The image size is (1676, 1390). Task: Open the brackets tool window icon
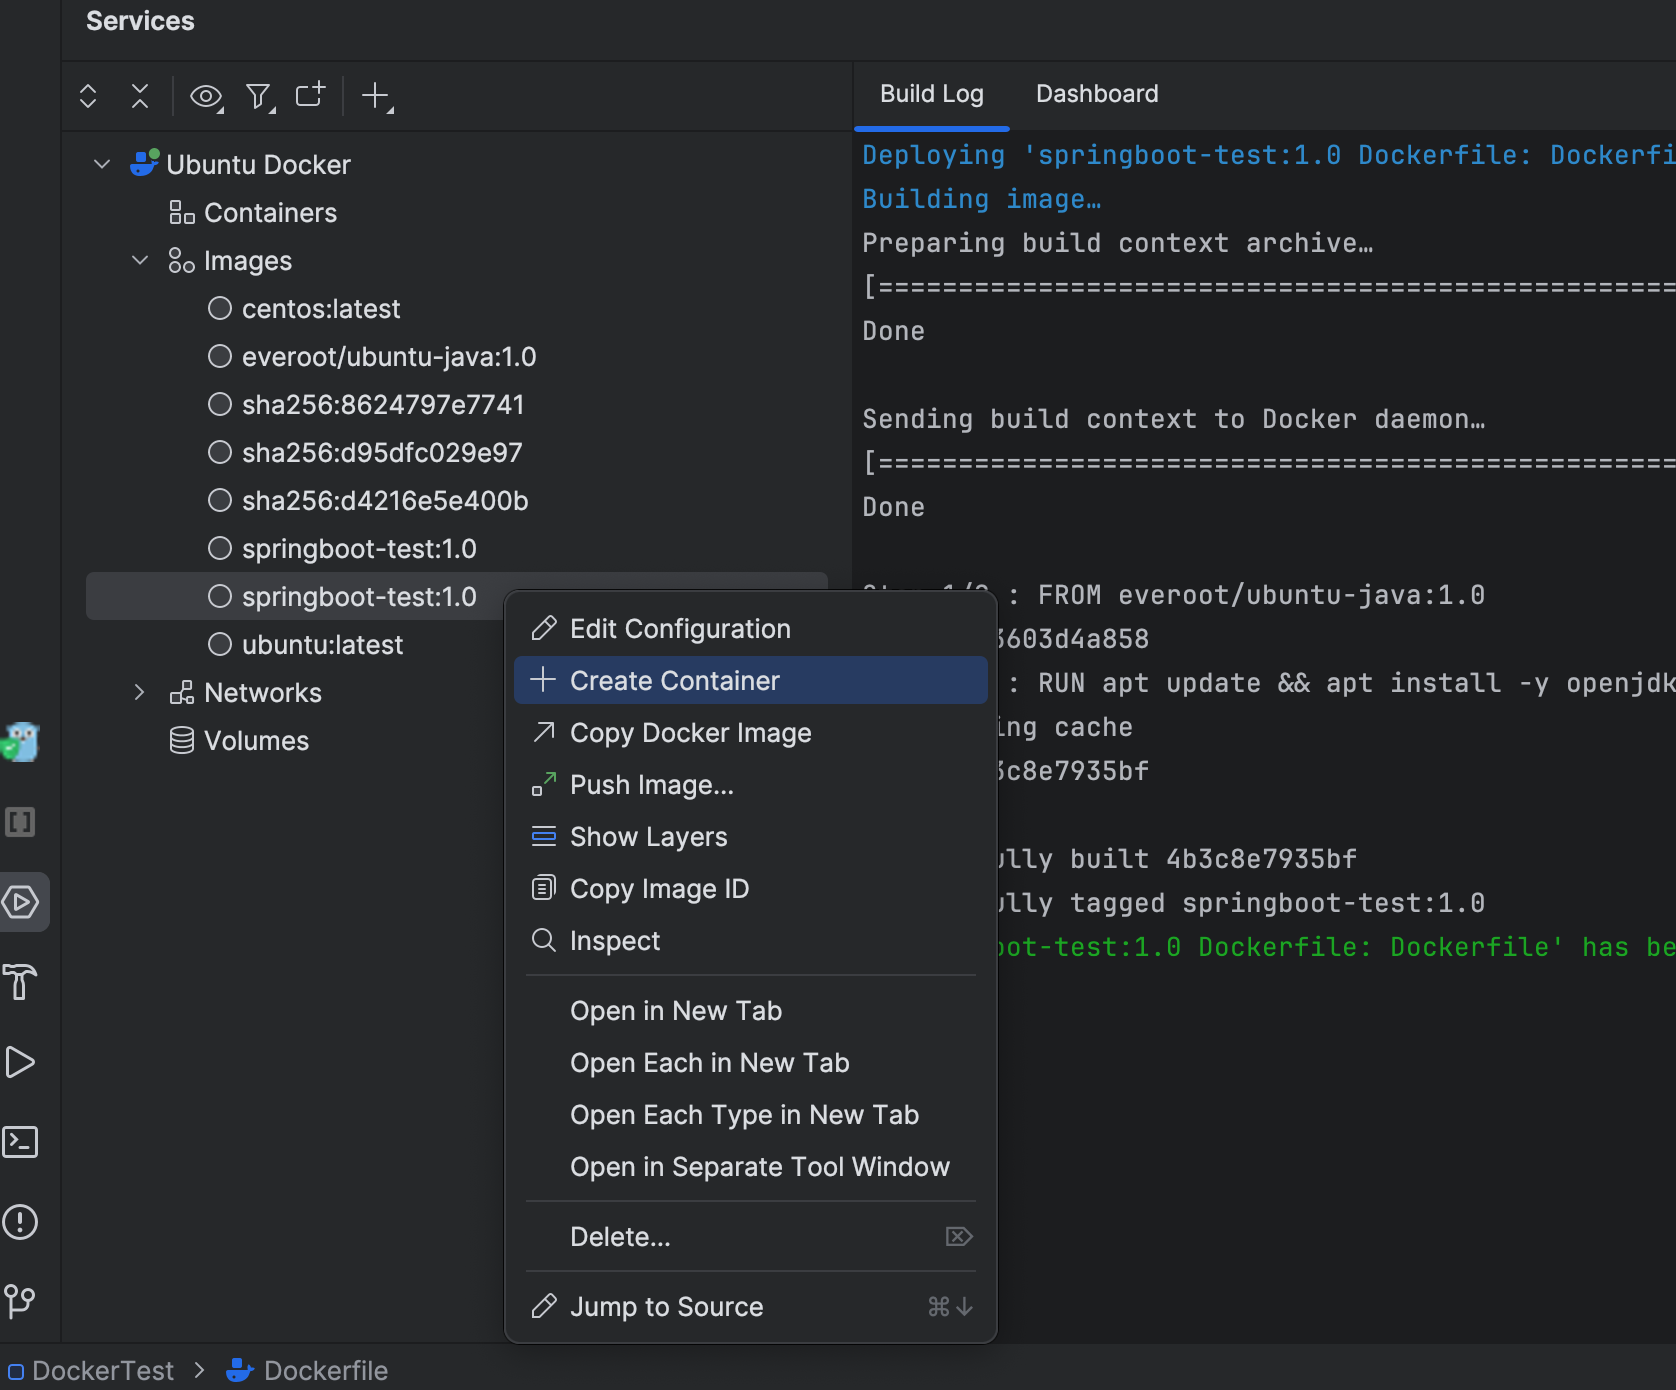[x=20, y=822]
